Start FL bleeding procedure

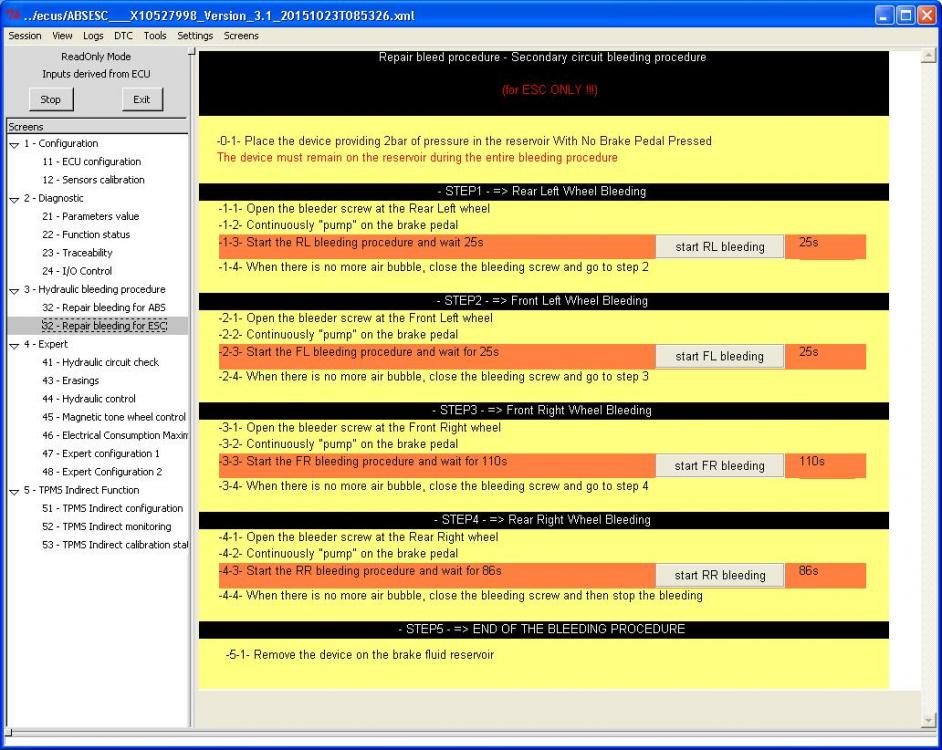coord(720,356)
